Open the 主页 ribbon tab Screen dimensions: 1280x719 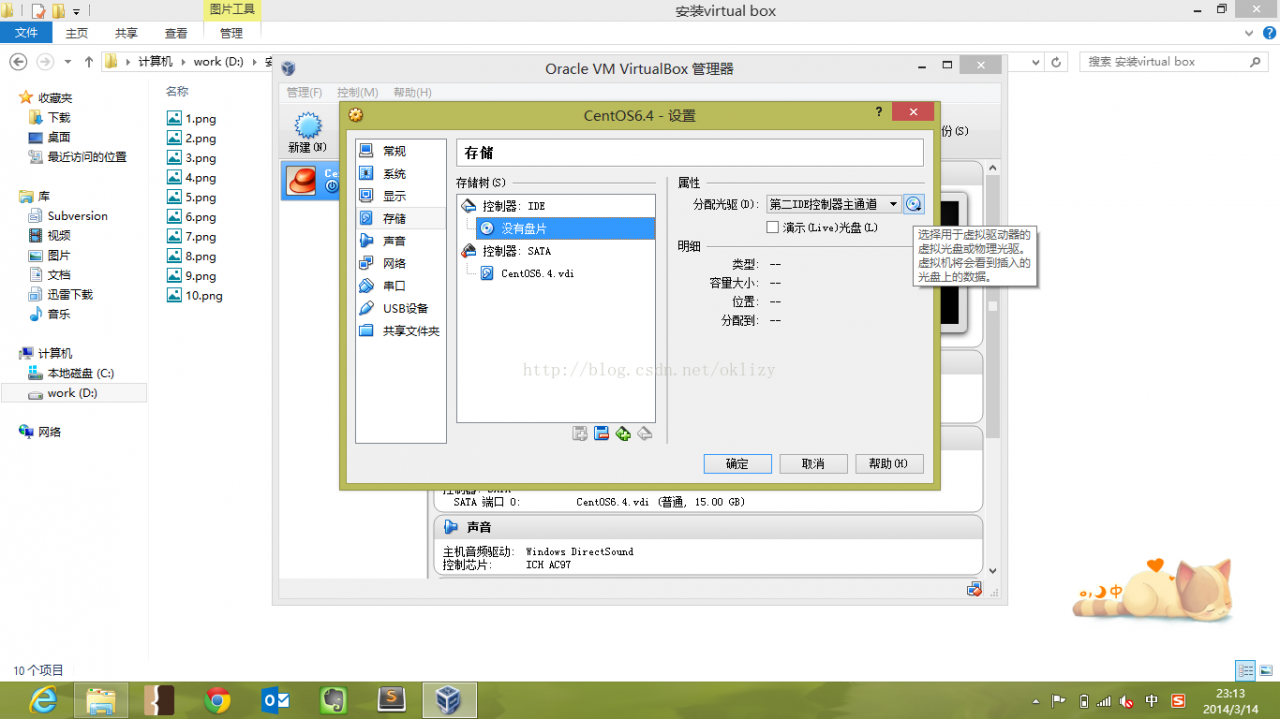point(77,33)
